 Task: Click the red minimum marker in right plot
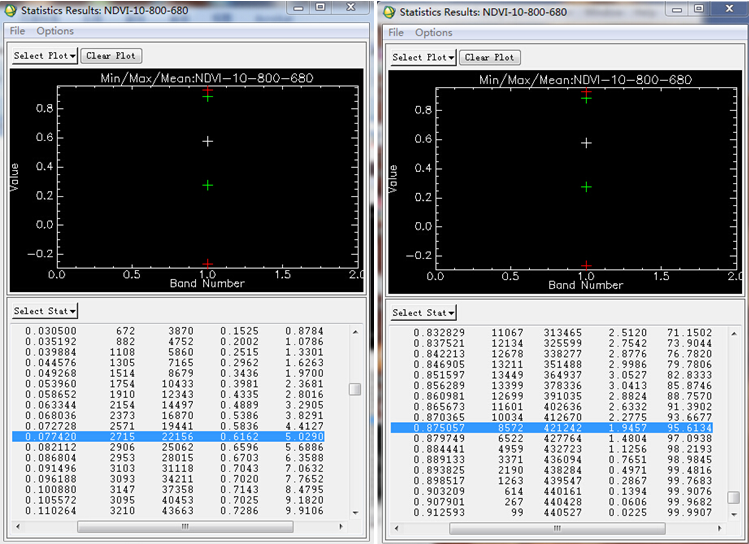click(x=587, y=265)
